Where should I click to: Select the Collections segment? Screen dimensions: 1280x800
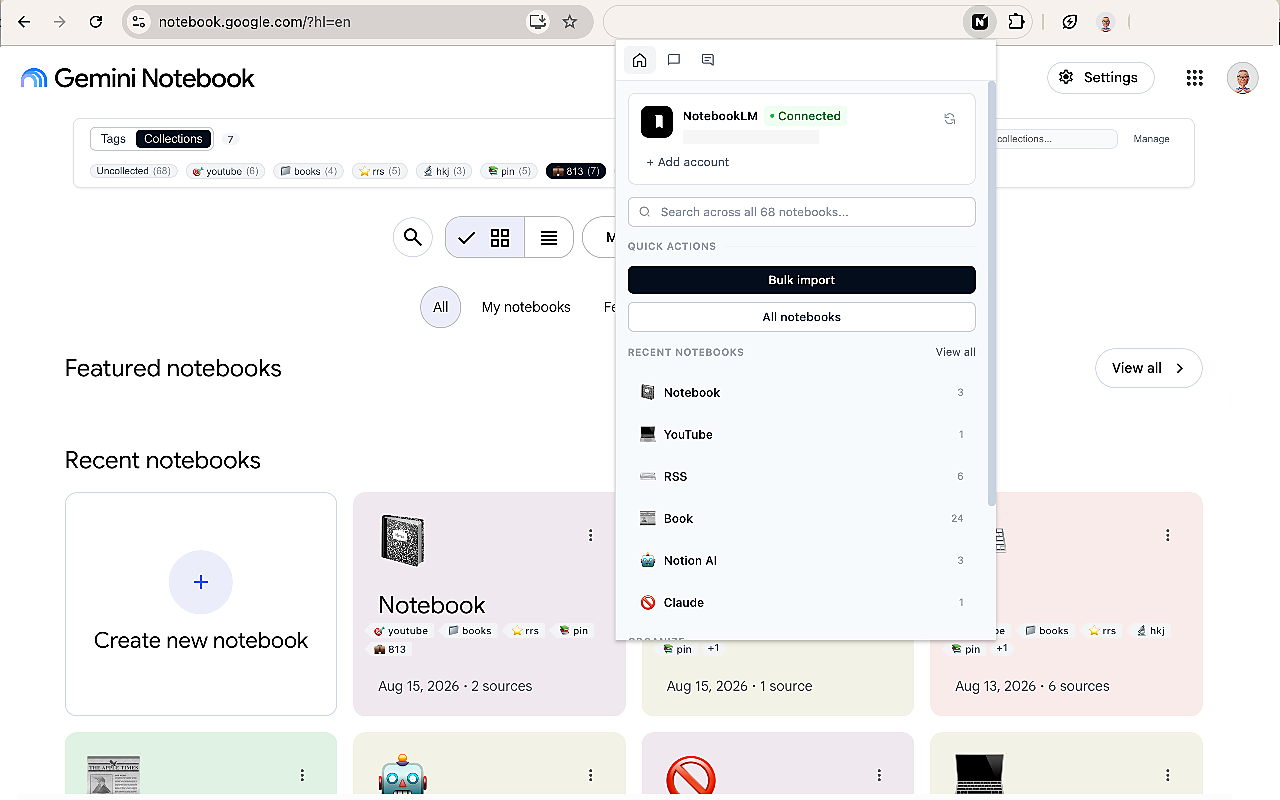pos(173,139)
